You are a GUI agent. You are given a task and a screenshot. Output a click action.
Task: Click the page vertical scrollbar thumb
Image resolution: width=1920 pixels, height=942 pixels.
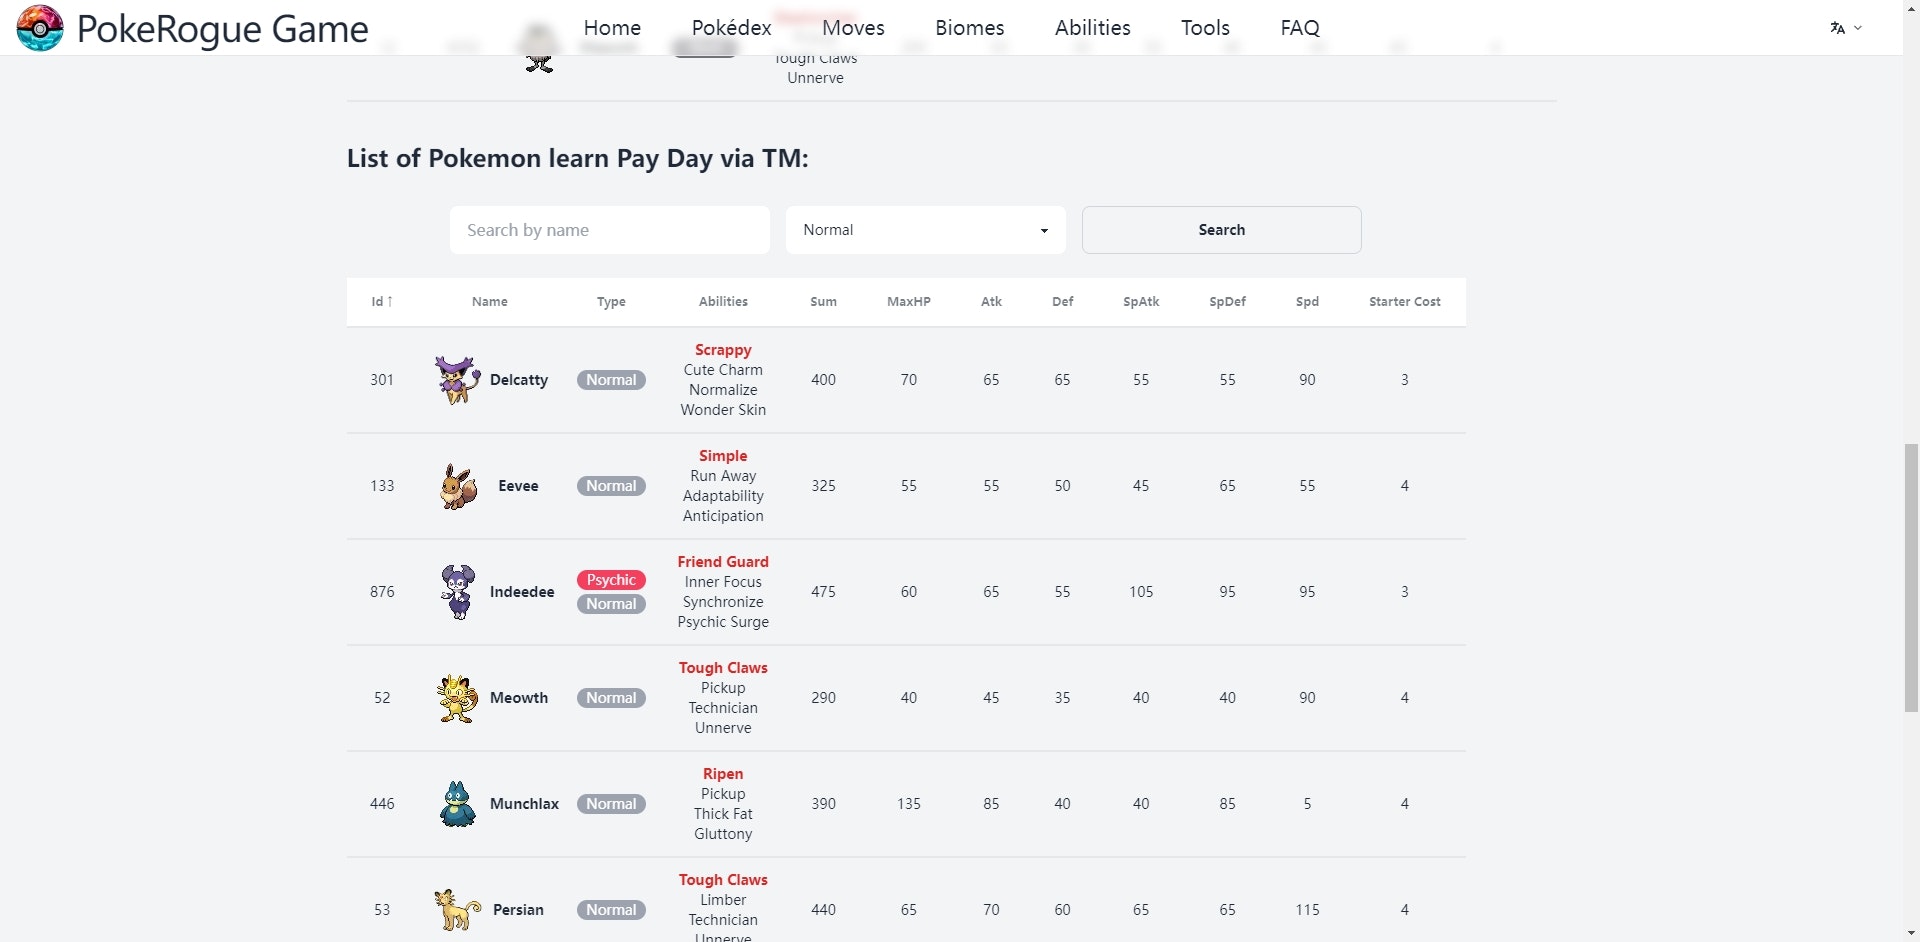coord(1911,577)
